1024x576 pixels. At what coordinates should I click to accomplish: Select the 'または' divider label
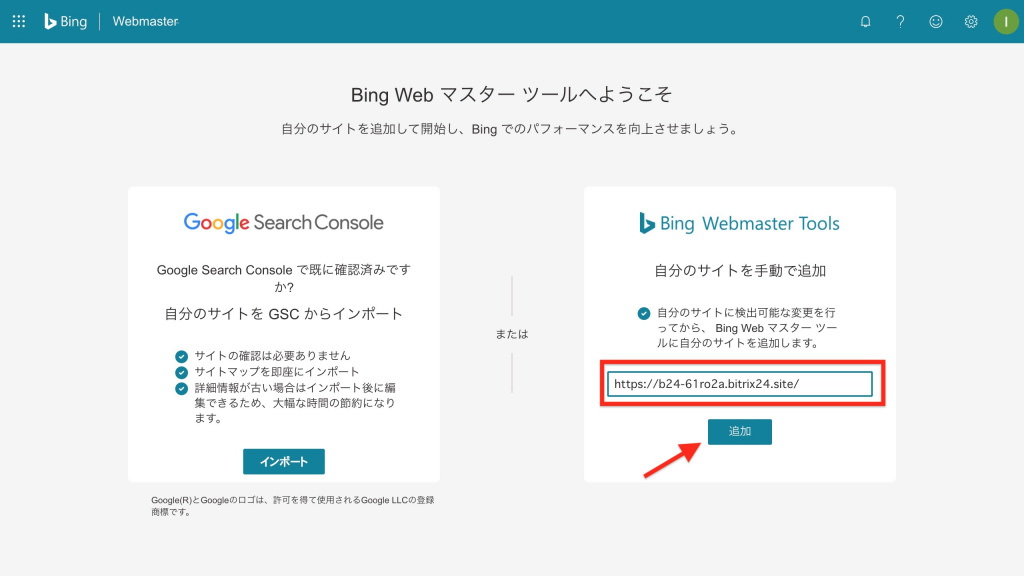[x=511, y=334]
